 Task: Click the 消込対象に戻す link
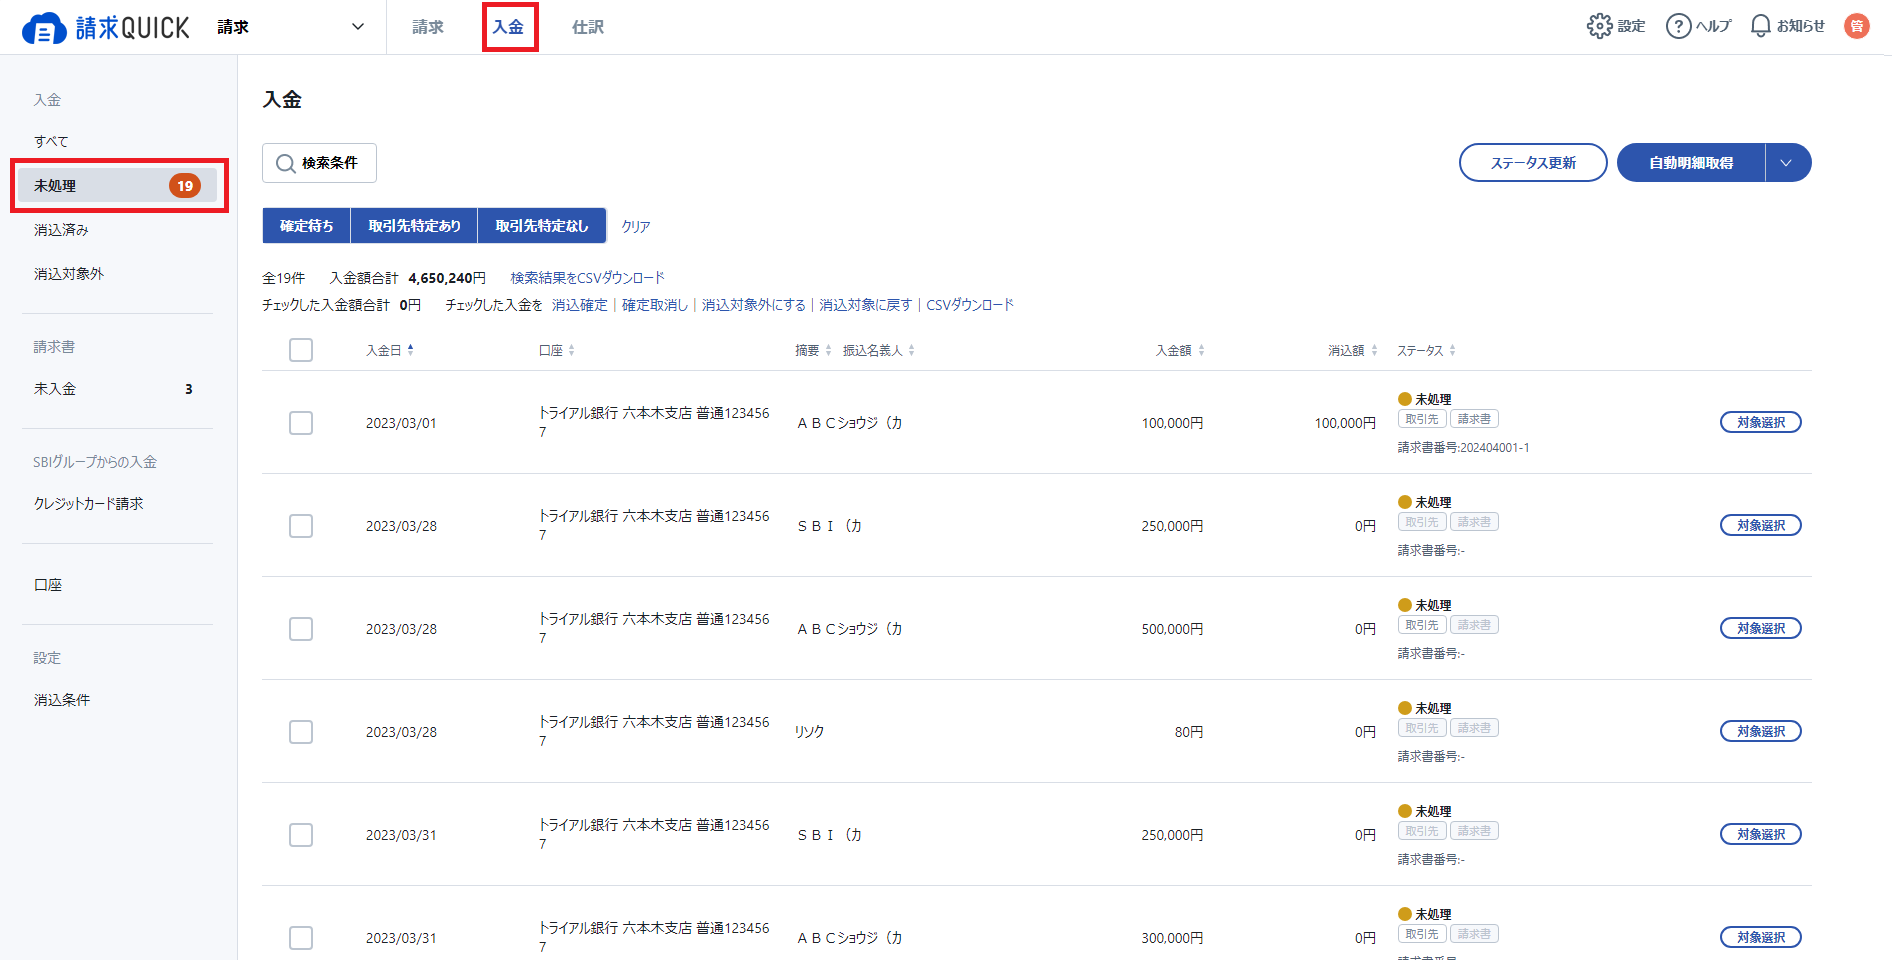click(x=866, y=305)
